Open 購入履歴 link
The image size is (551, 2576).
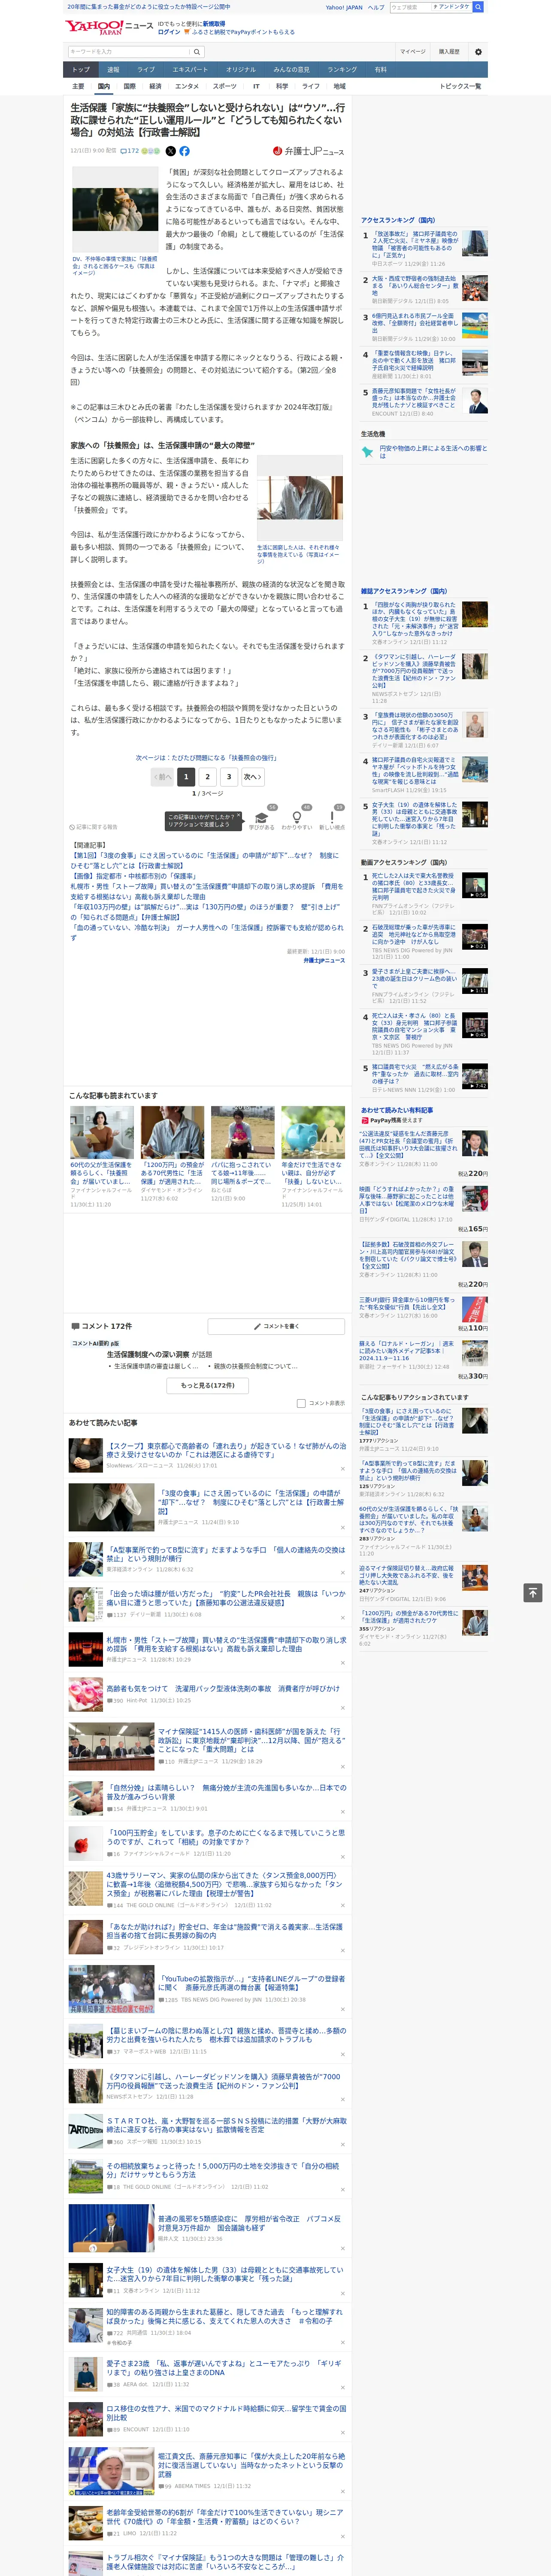[449, 51]
